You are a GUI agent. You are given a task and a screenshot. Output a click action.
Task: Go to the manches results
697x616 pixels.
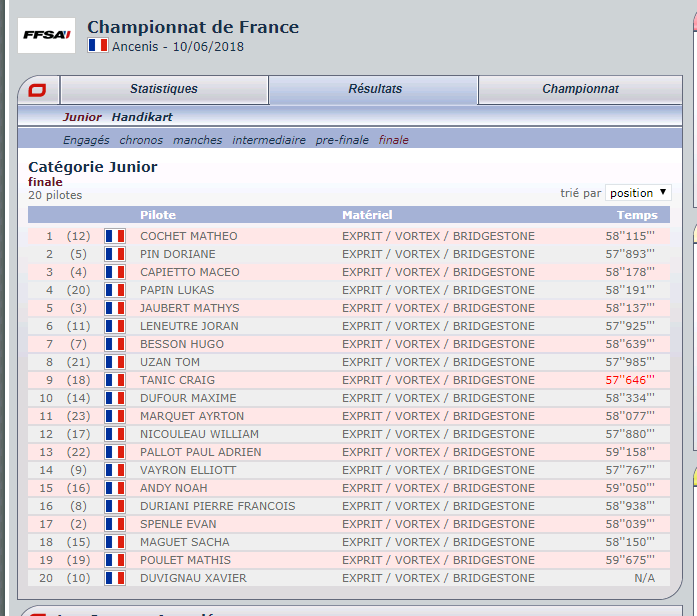(197, 140)
